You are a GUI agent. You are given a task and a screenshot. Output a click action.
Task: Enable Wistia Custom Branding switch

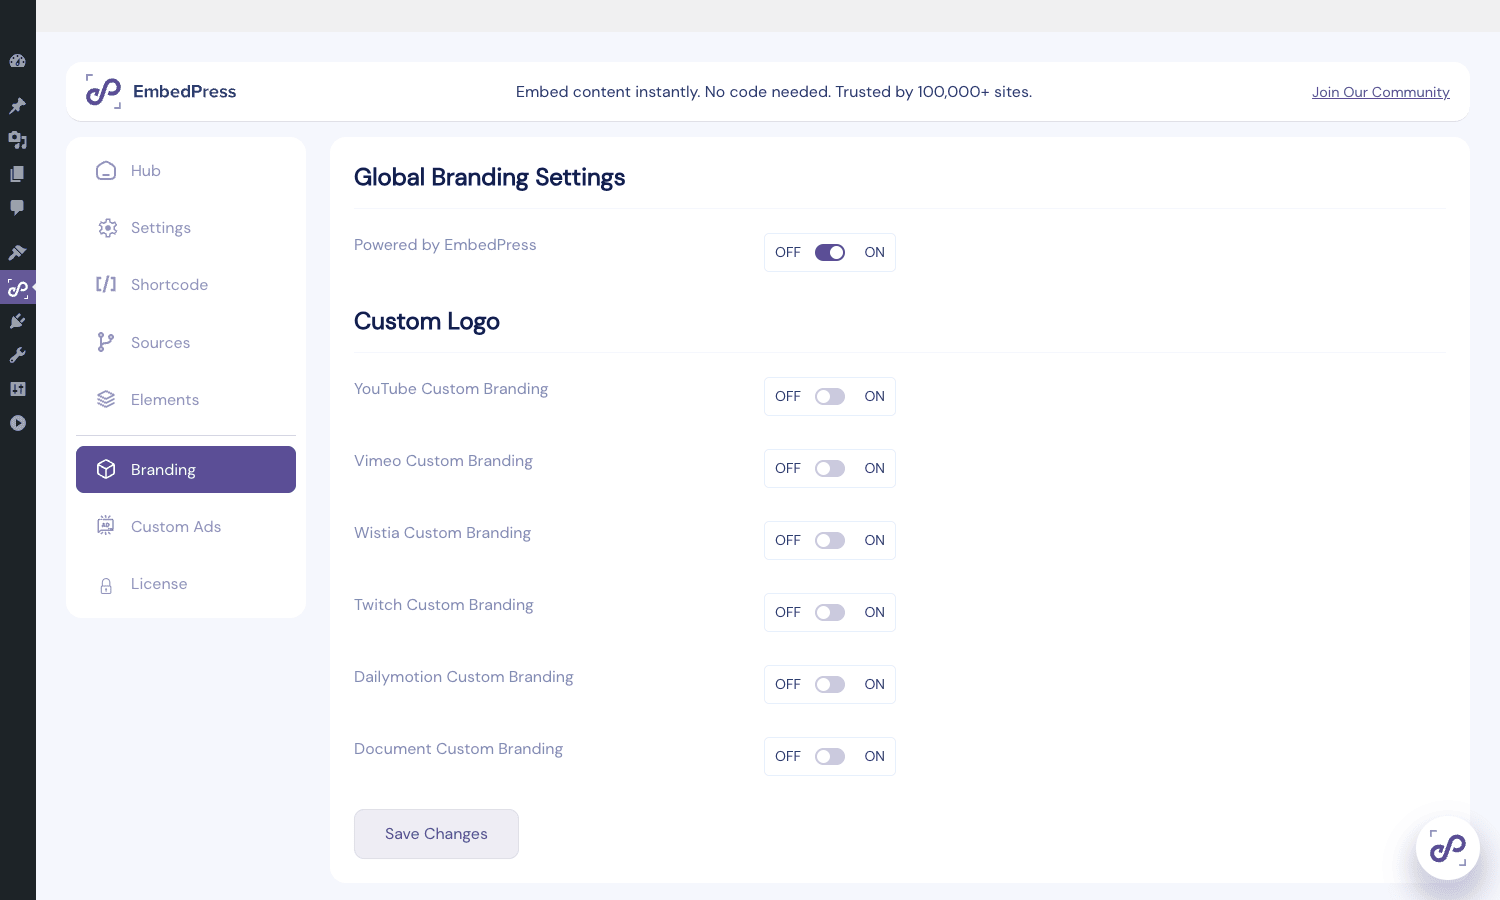click(x=830, y=540)
